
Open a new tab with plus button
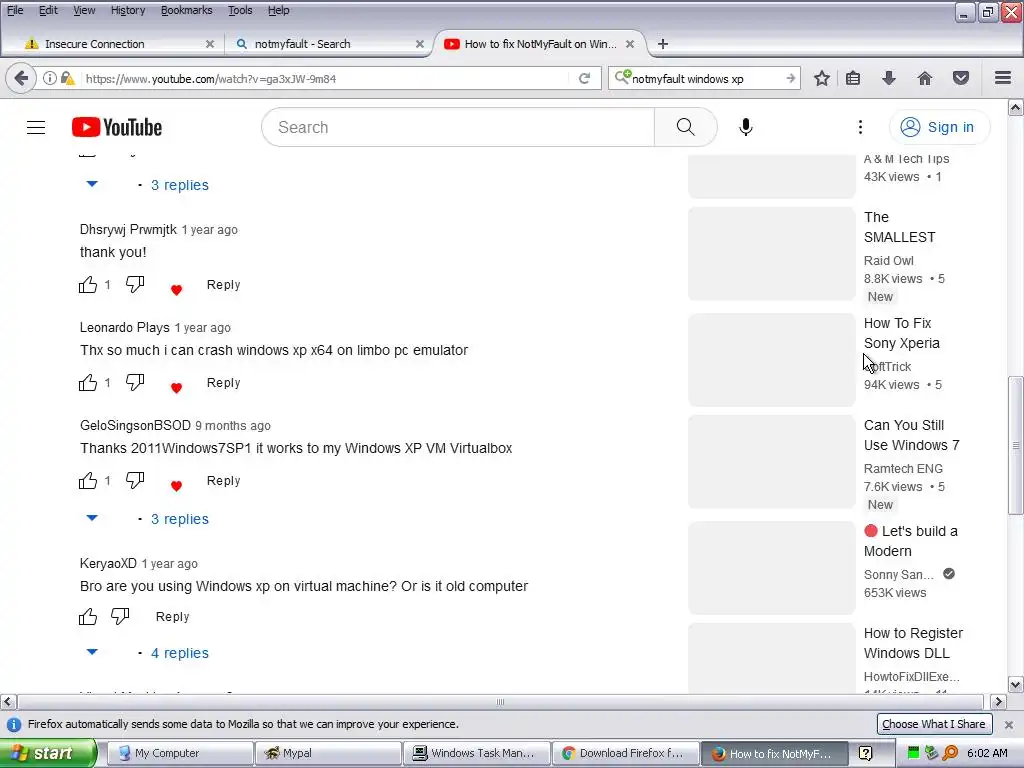[663, 44]
